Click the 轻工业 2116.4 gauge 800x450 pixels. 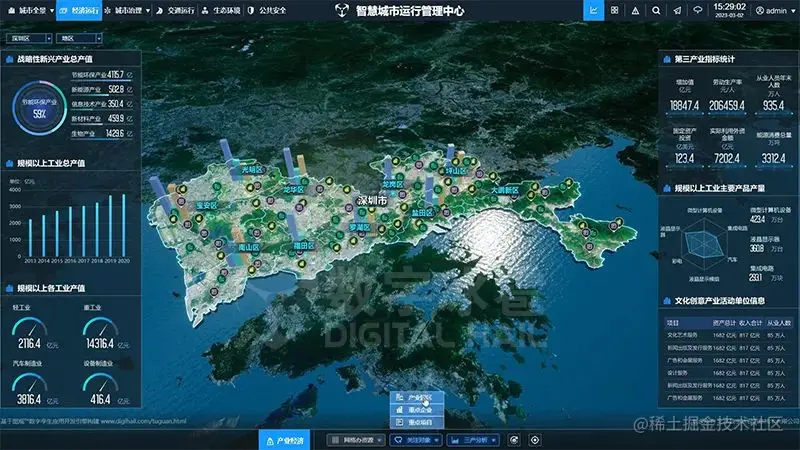(29, 333)
